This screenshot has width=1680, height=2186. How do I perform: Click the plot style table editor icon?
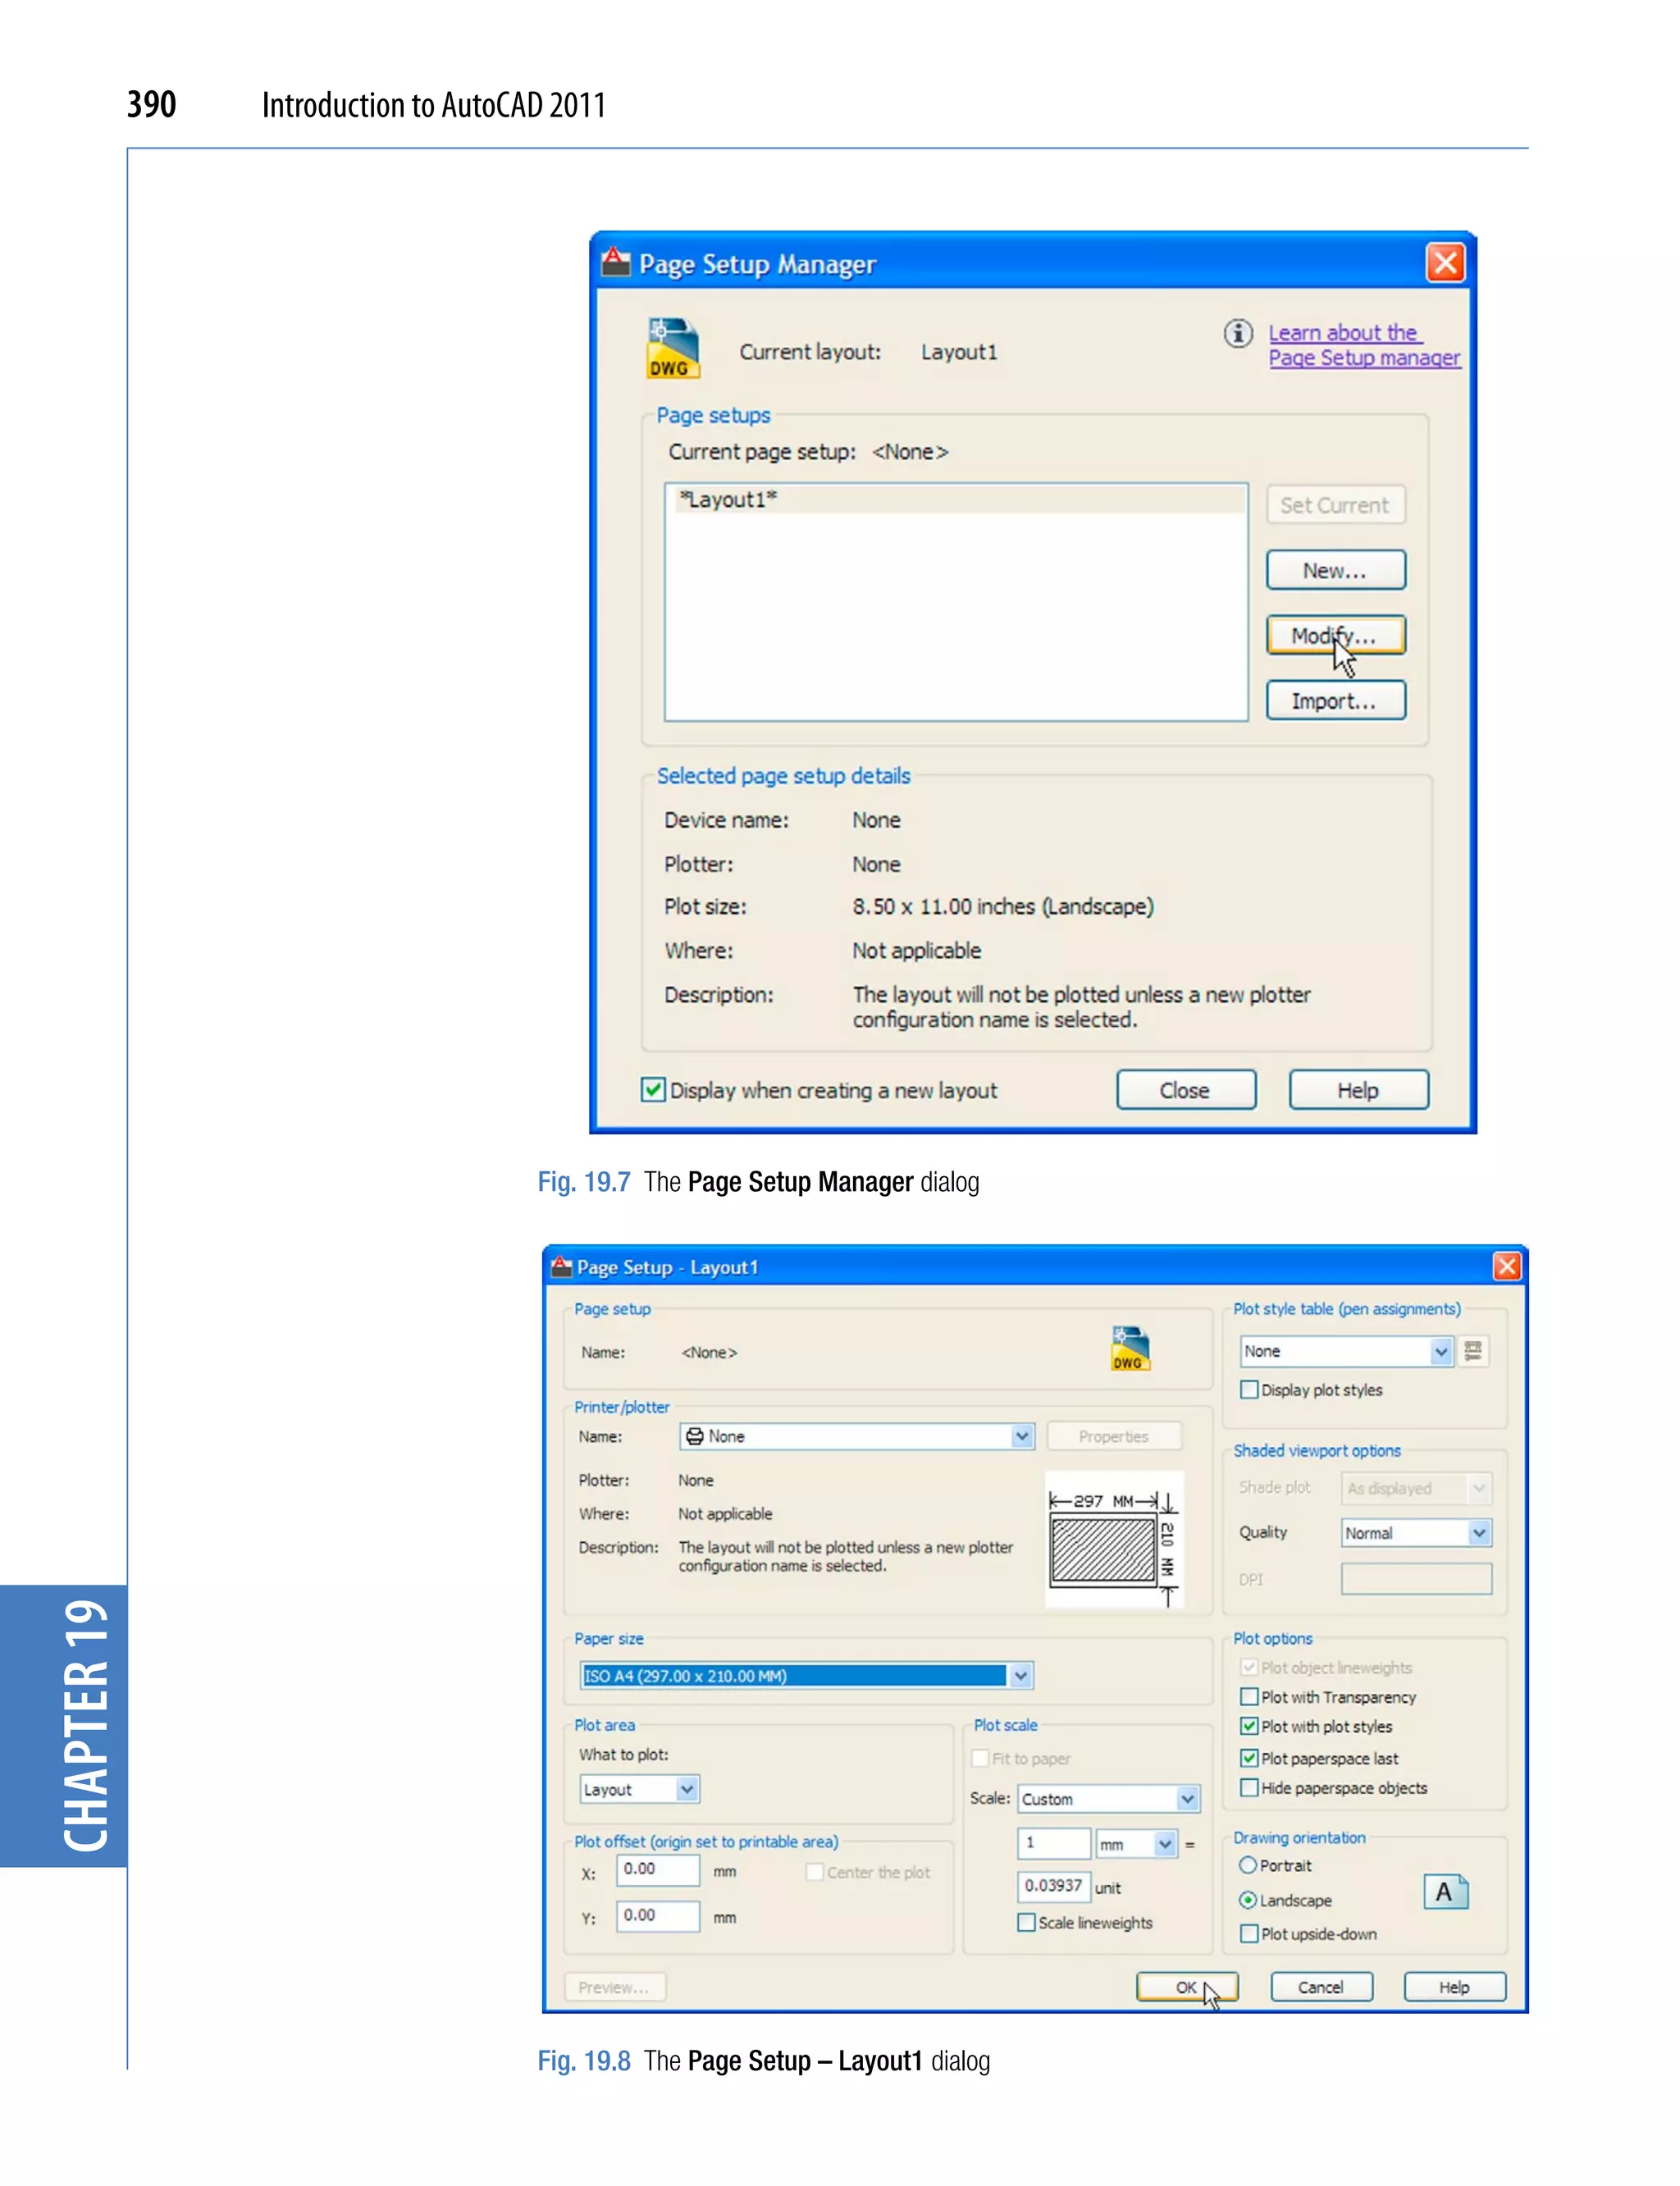(x=1473, y=1351)
